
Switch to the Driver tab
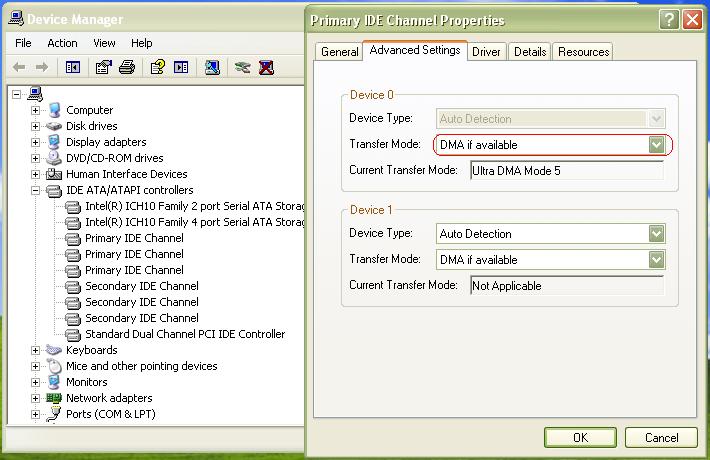pyautogui.click(x=487, y=52)
